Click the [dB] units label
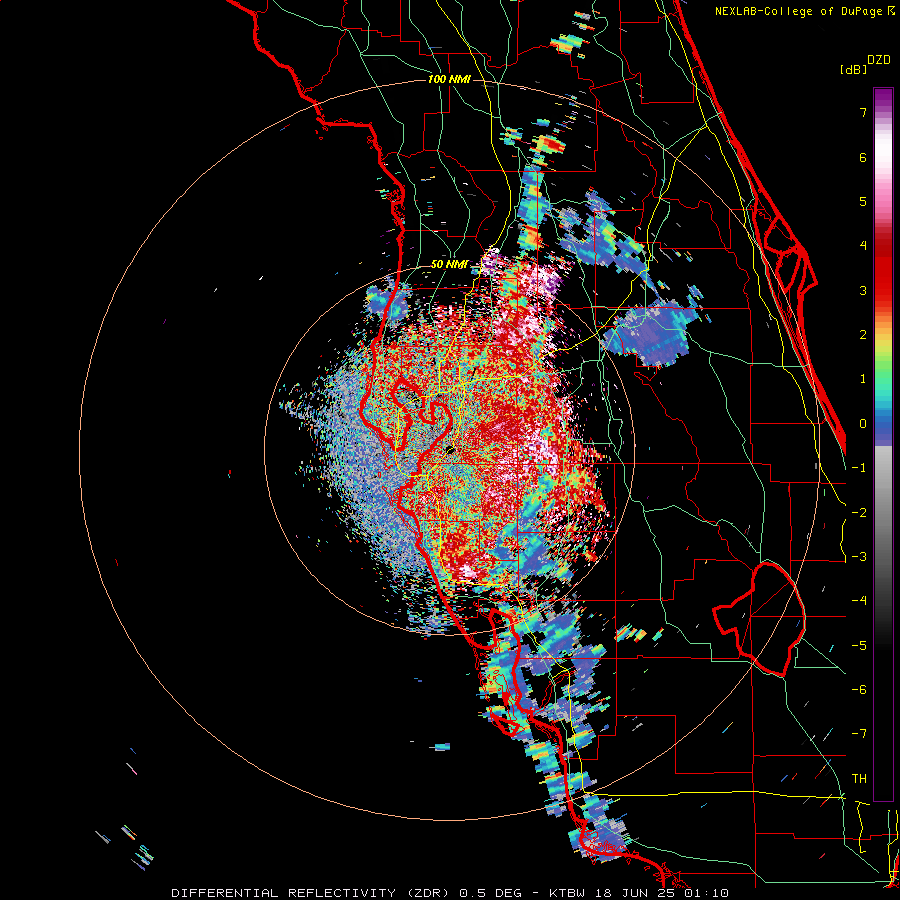This screenshot has height=900, width=900. pyautogui.click(x=853, y=70)
